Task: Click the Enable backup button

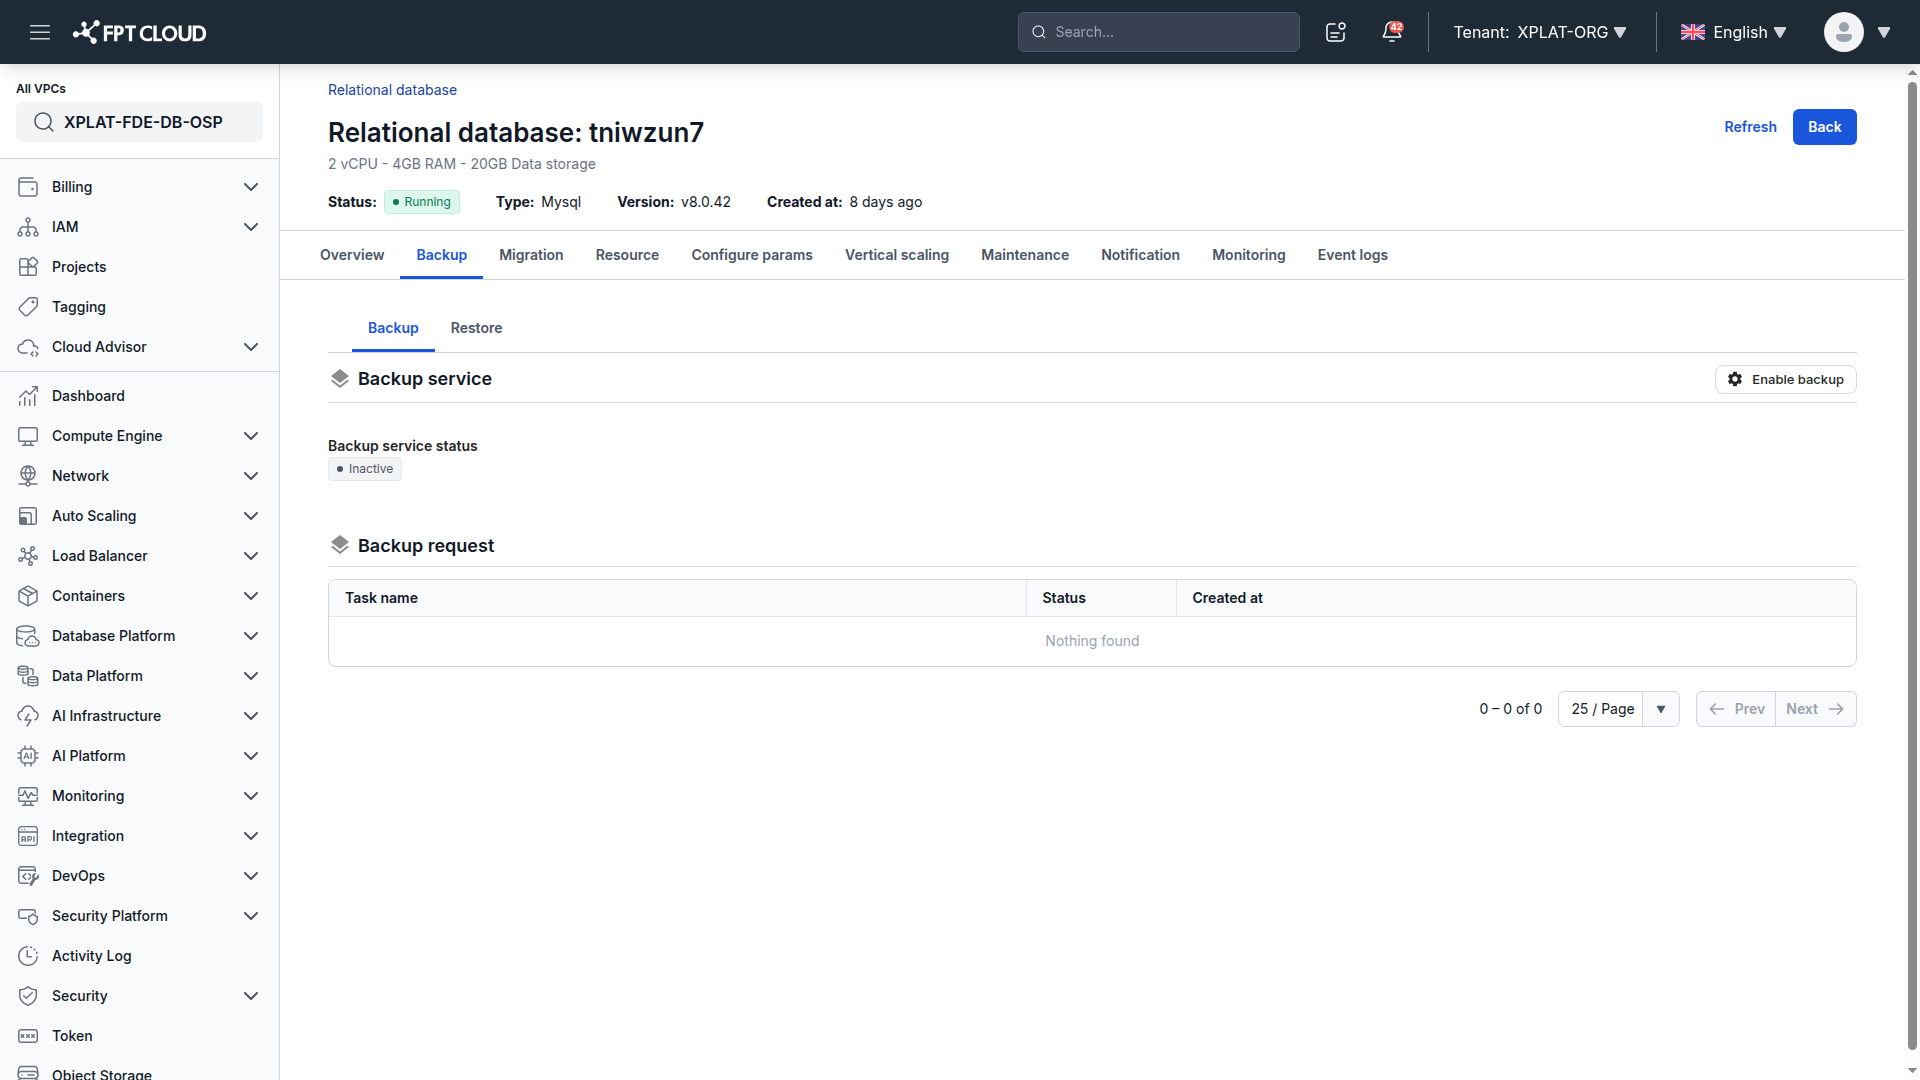Action: [1786, 379]
